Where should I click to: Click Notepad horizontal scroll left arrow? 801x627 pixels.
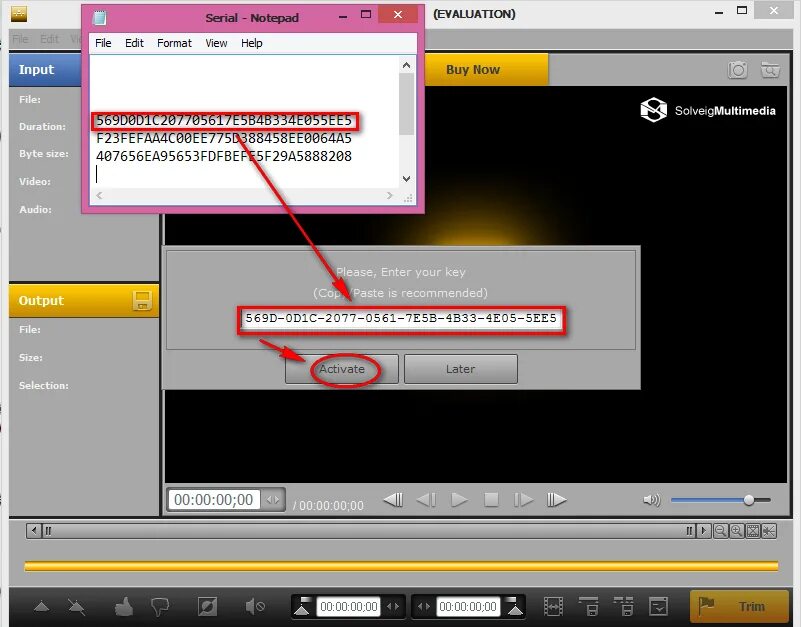click(99, 196)
